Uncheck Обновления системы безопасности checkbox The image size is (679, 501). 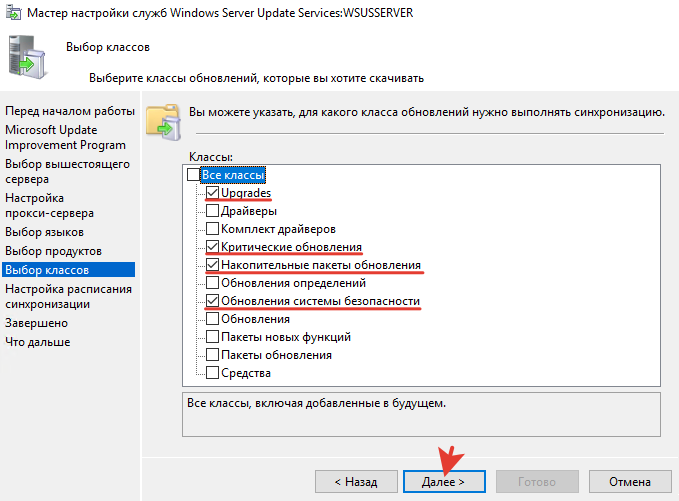click(x=212, y=301)
